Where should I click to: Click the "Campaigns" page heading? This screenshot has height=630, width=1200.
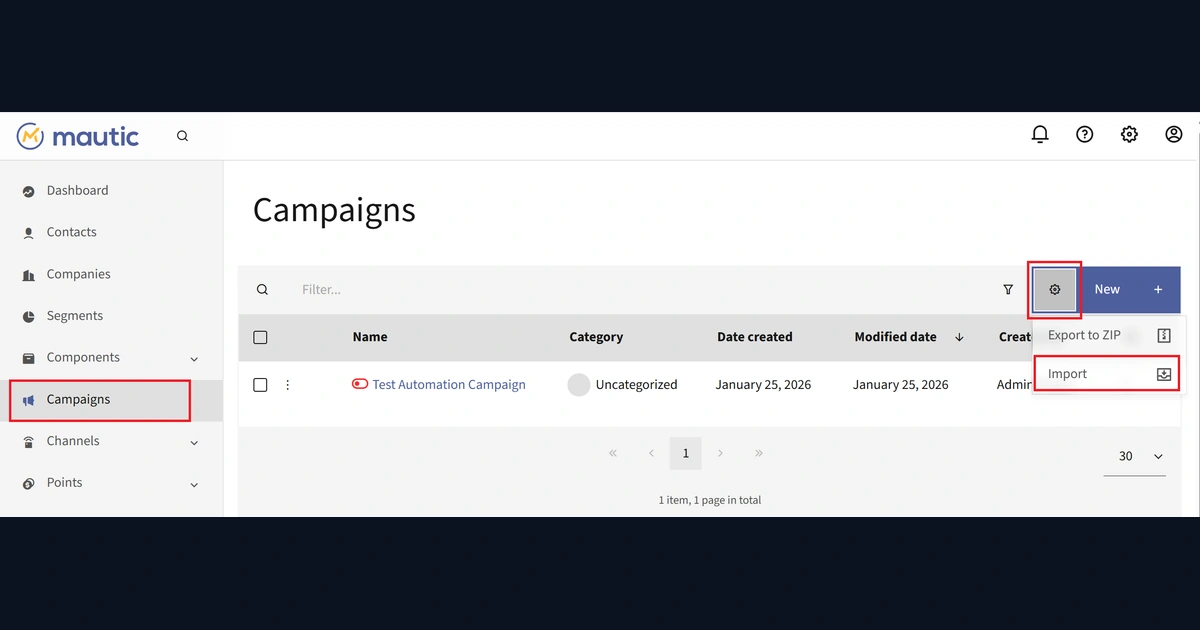point(334,211)
